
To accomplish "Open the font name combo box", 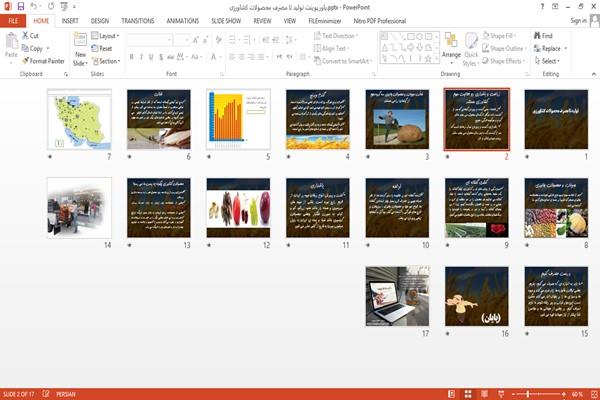I will (x=150, y=40).
